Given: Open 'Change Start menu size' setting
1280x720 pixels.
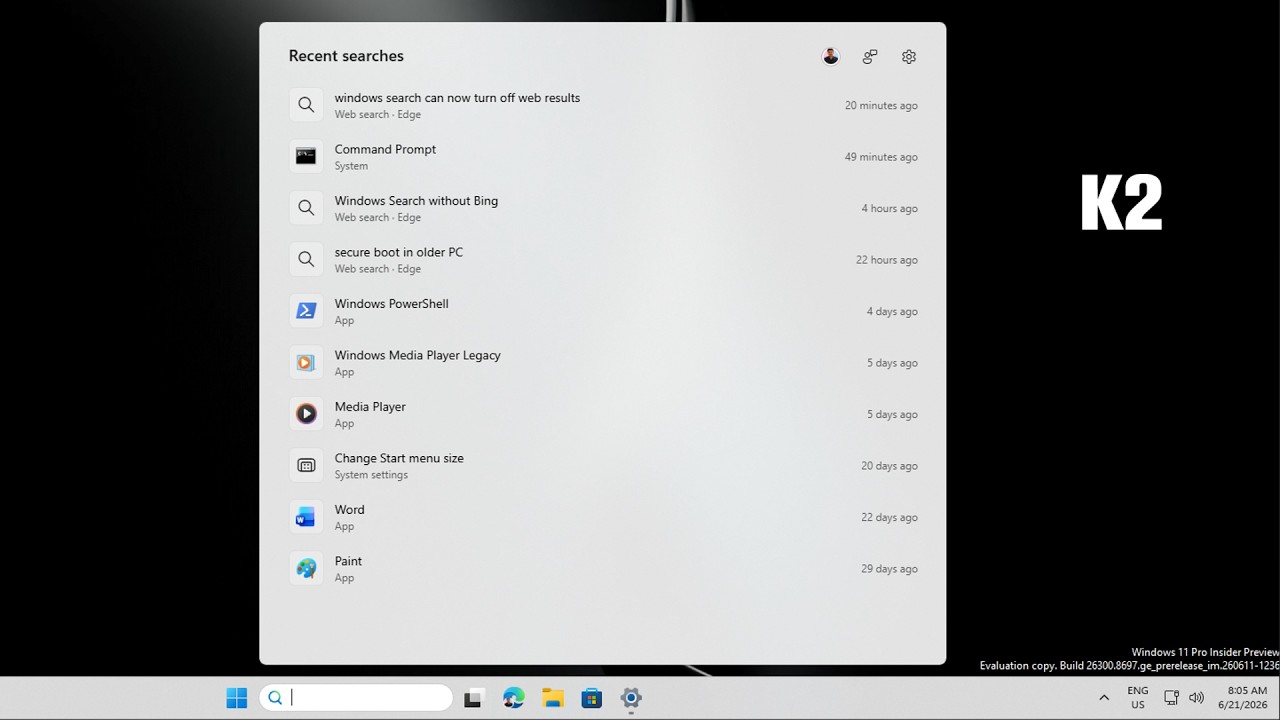Looking at the screenshot, I should pyautogui.click(x=603, y=466).
